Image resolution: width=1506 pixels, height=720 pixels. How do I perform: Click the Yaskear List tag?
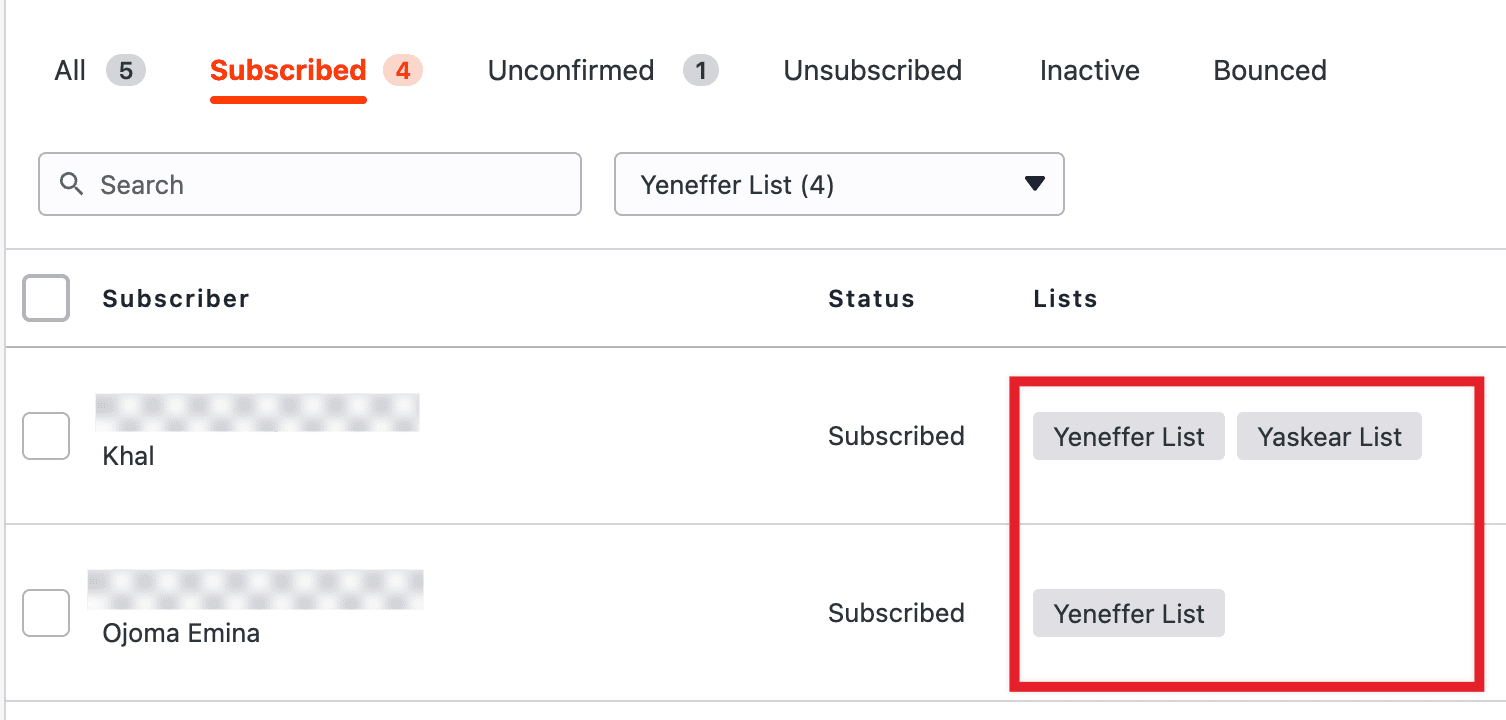(x=1329, y=437)
